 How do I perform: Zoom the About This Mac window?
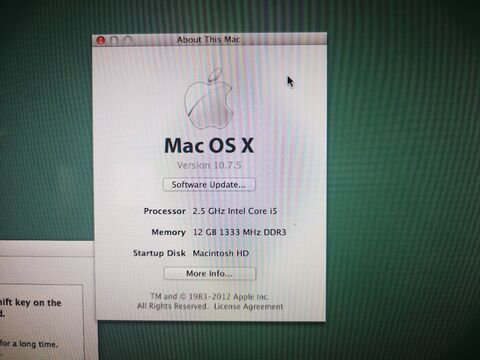pyautogui.click(x=128, y=41)
